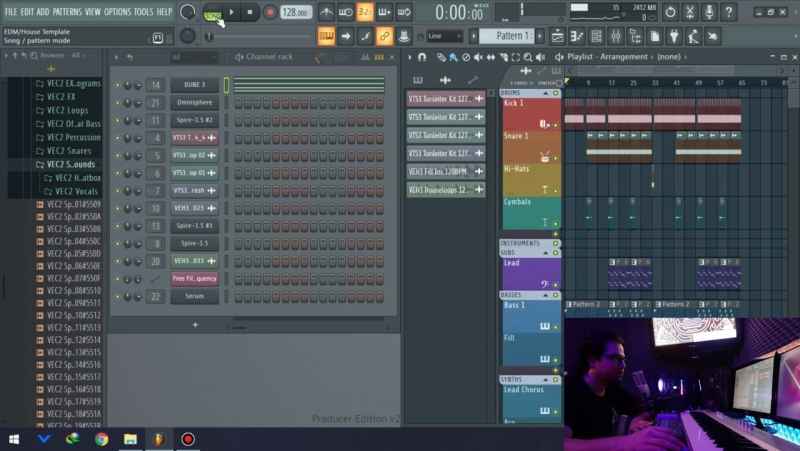This screenshot has width=800, height=451.
Task: Select the DUNE 3 channel button
Action: (194, 85)
